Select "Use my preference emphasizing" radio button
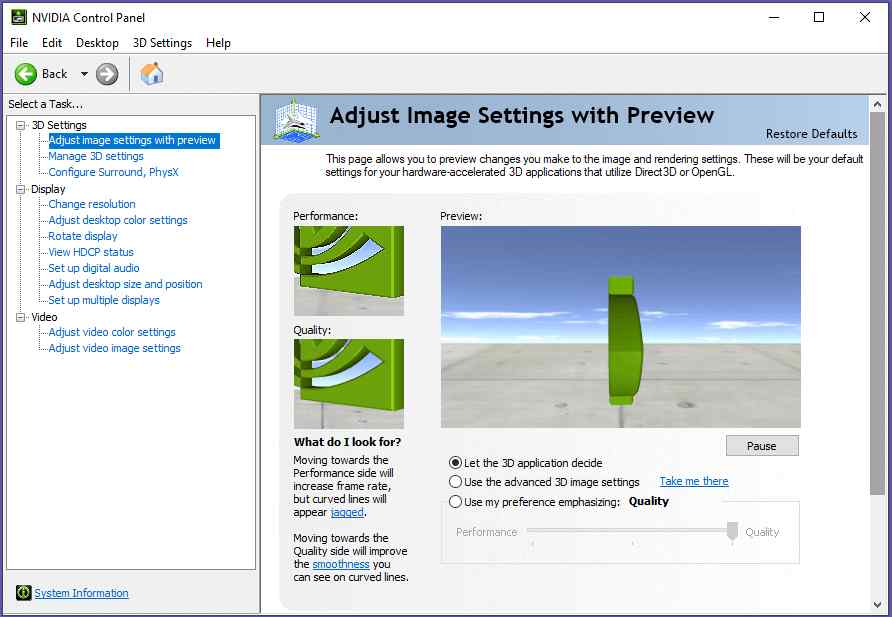The width and height of the screenshot is (892, 617). tap(456, 502)
